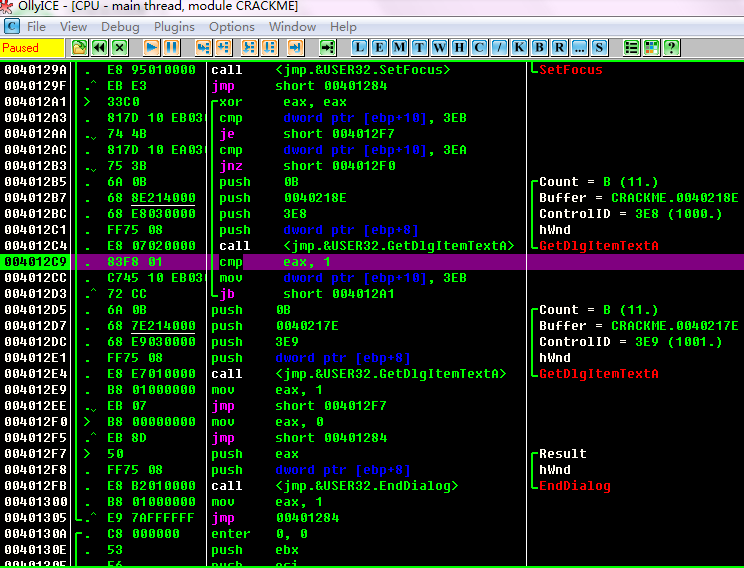Open debugging options list icon

[x=632, y=47]
